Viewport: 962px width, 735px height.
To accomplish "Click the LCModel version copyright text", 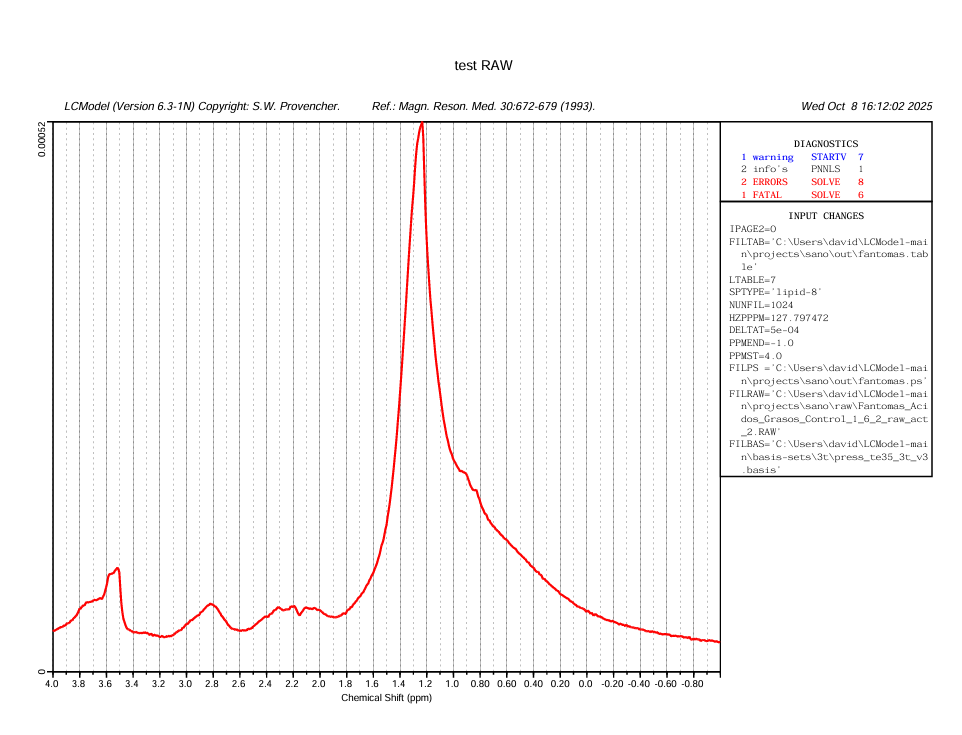I will (x=203, y=106).
